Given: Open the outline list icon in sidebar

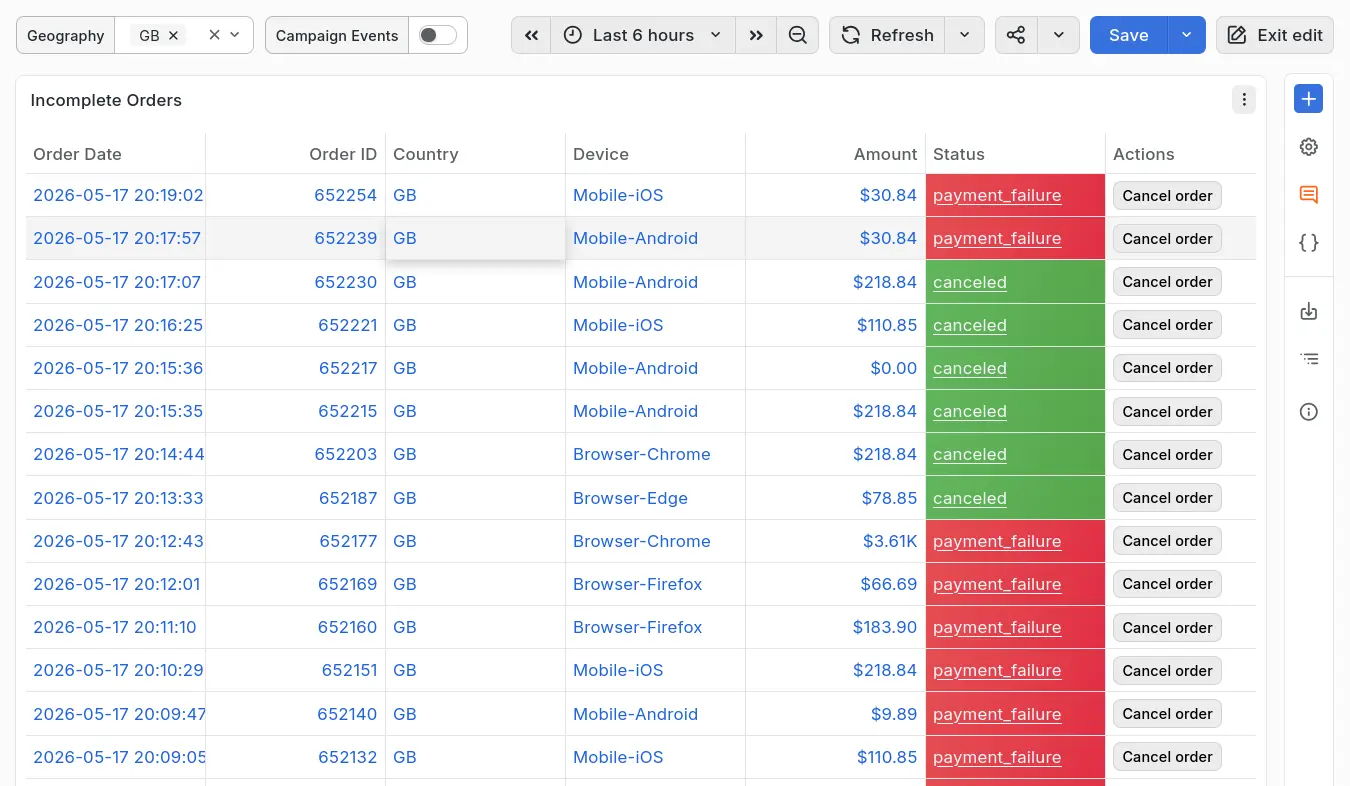Looking at the screenshot, I should [x=1309, y=359].
